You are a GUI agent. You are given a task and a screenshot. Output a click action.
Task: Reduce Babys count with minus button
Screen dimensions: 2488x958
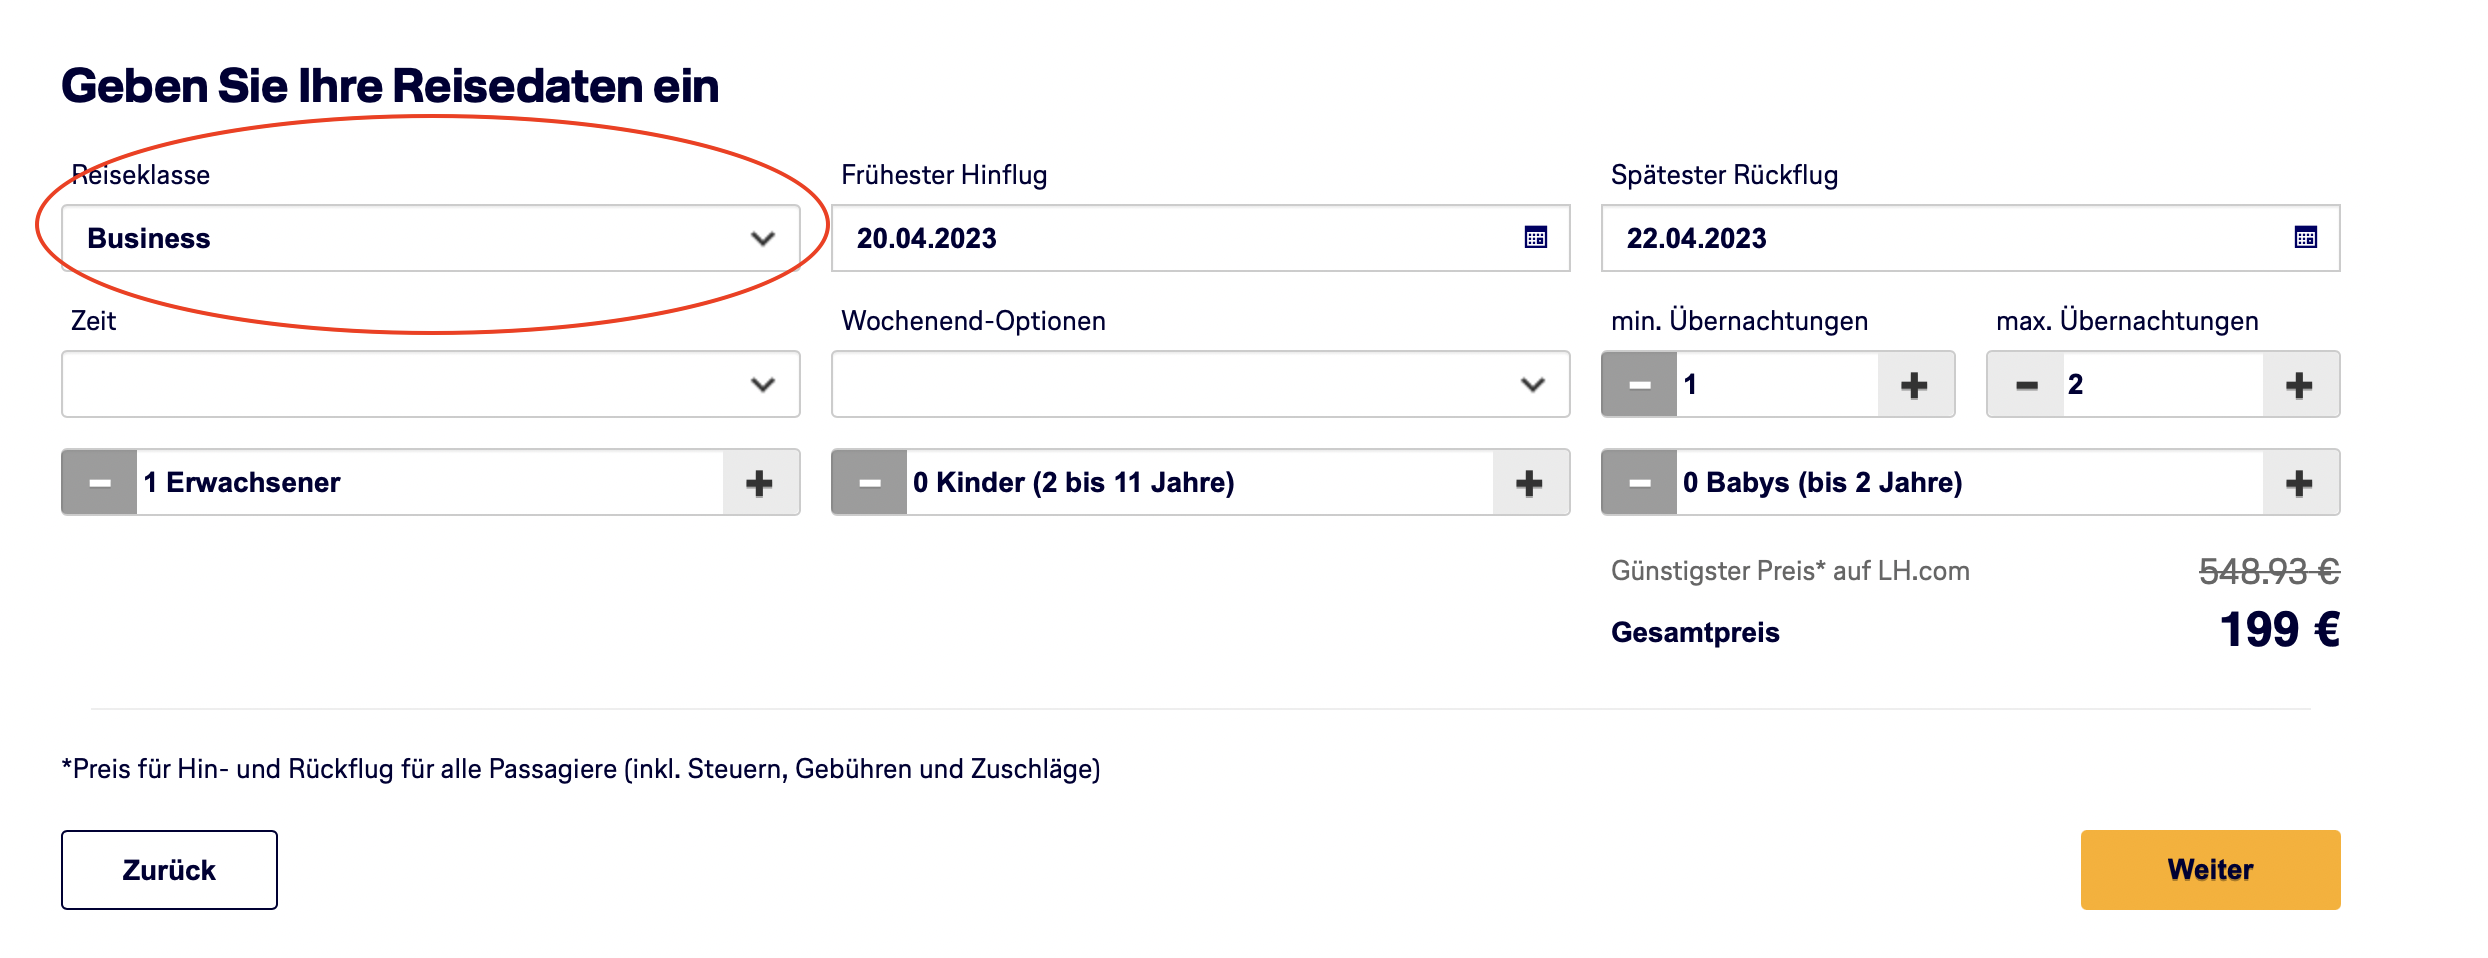click(1639, 483)
